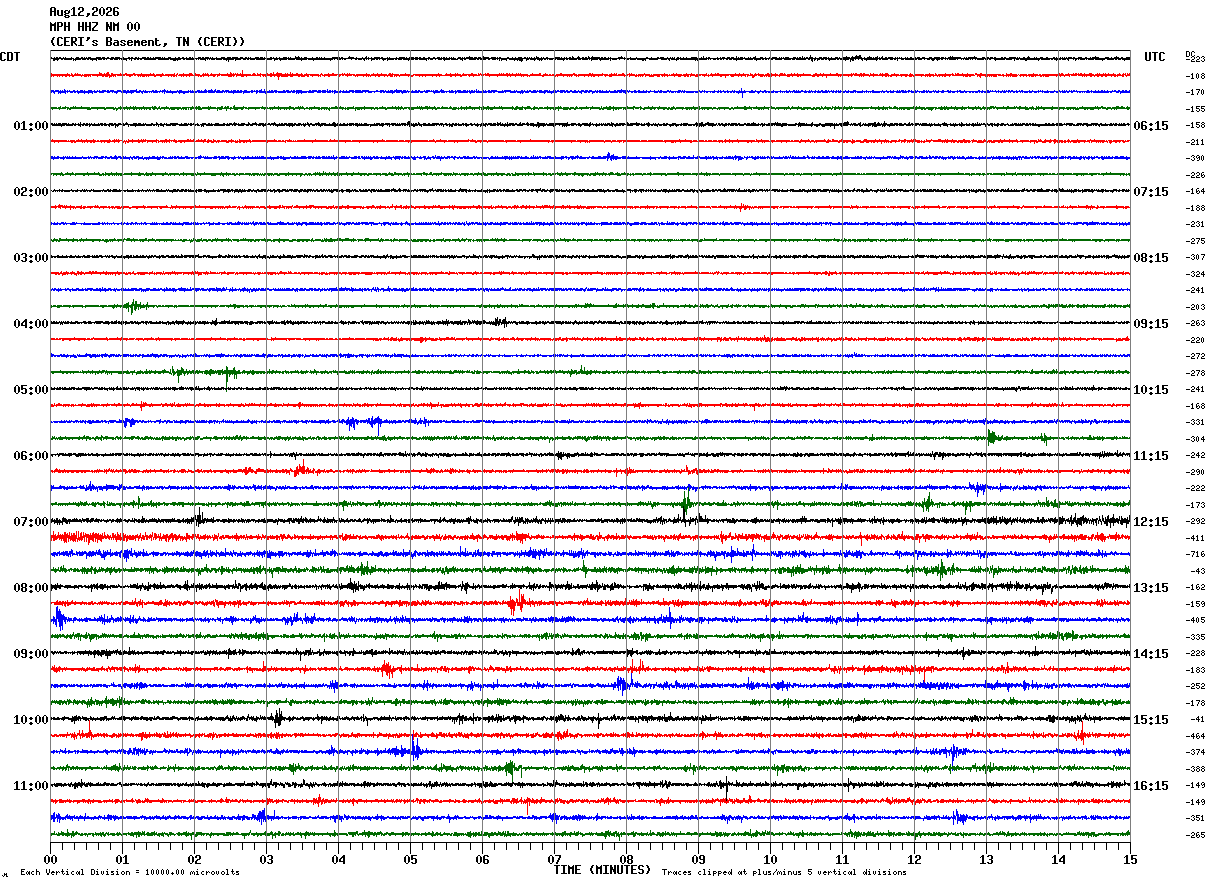1210x886 pixels.
Task: Click the 15:15 UTC time label
Action: point(1151,720)
